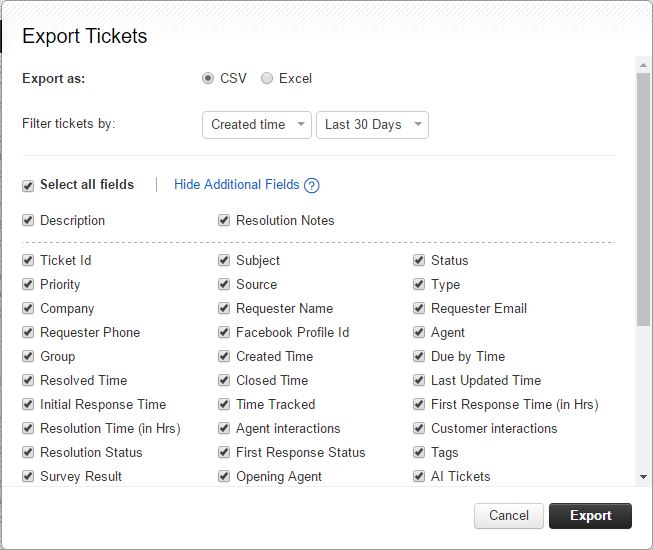Click the Cancel button
Image resolution: width=653 pixels, height=550 pixels.
tap(508, 515)
